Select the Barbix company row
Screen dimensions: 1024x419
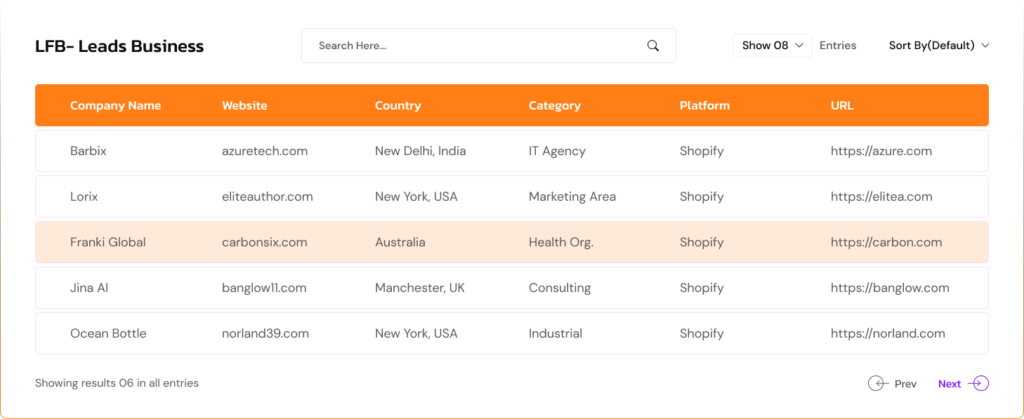pos(512,151)
